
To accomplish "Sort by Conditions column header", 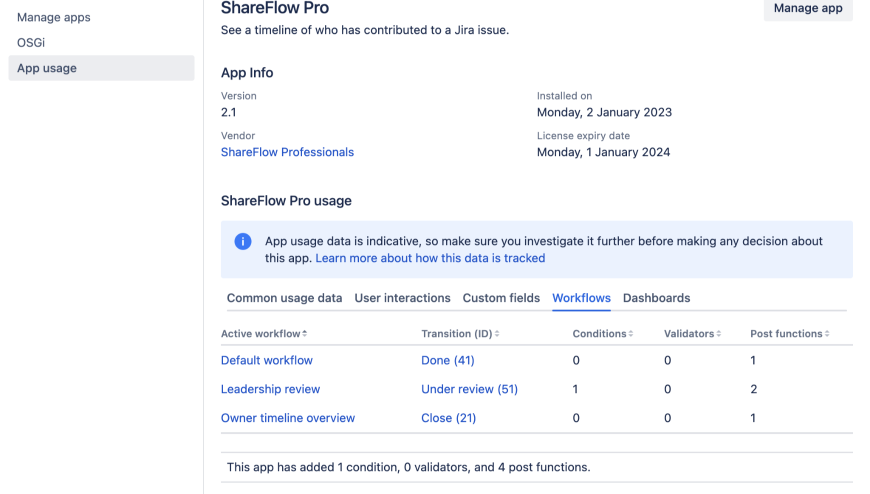I will (602, 333).
